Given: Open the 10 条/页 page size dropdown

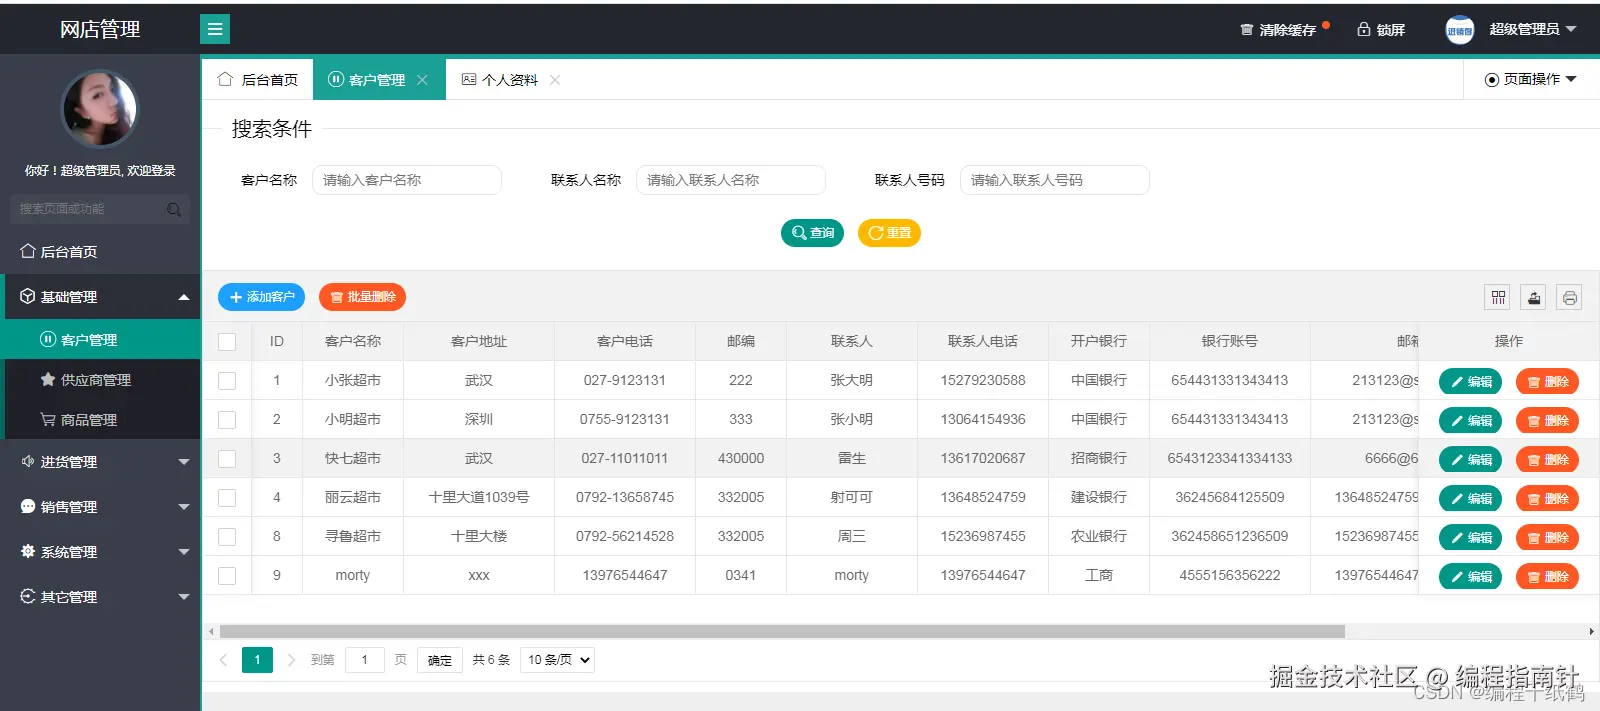Looking at the screenshot, I should pos(557,660).
